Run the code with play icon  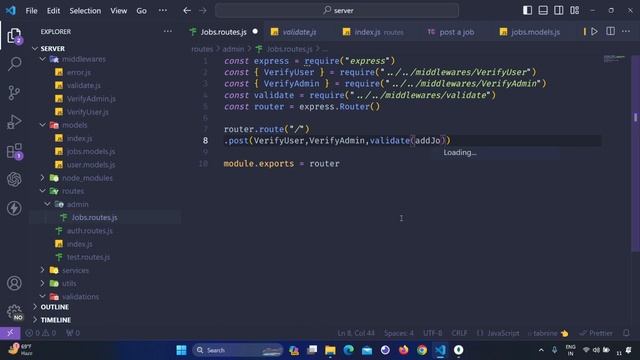pos(594,31)
